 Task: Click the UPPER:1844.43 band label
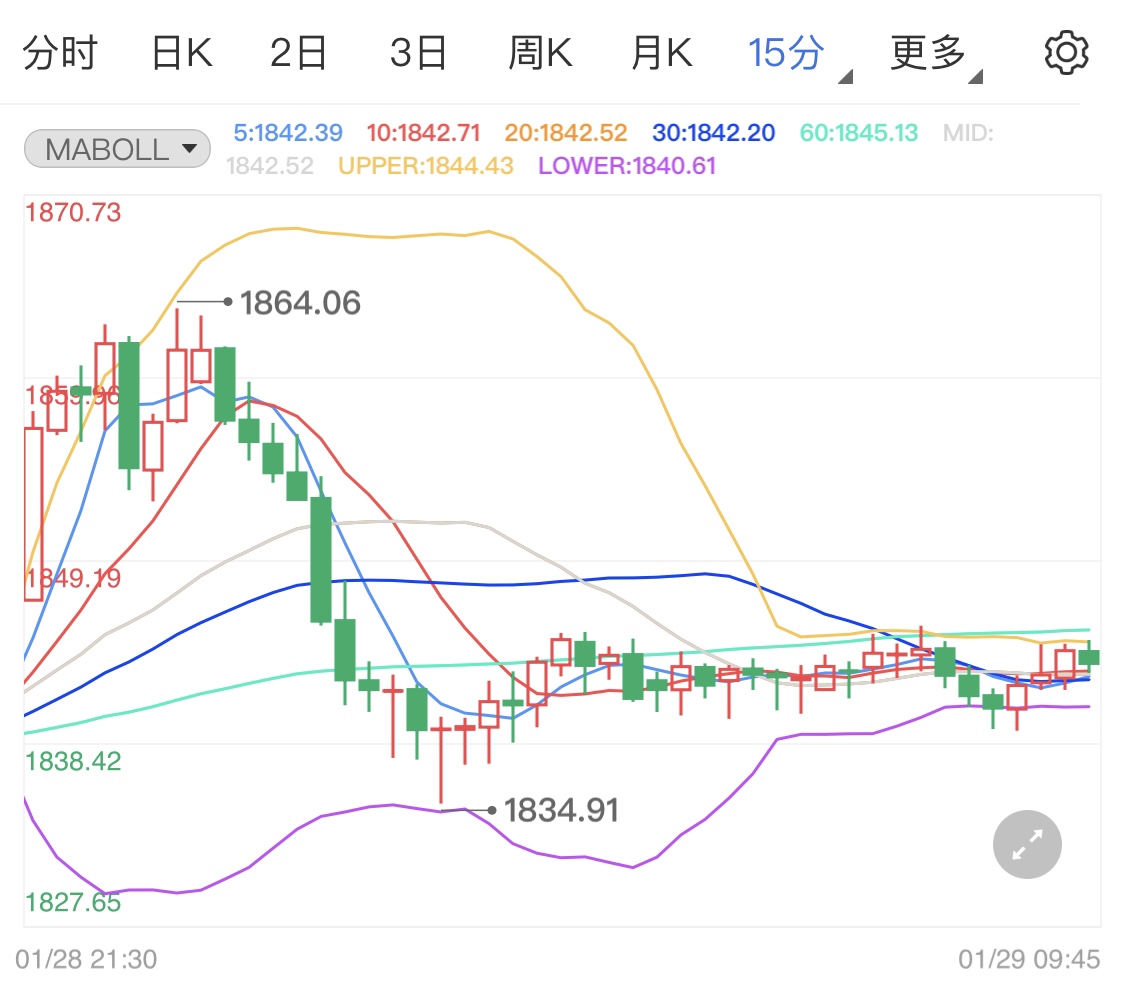(425, 166)
